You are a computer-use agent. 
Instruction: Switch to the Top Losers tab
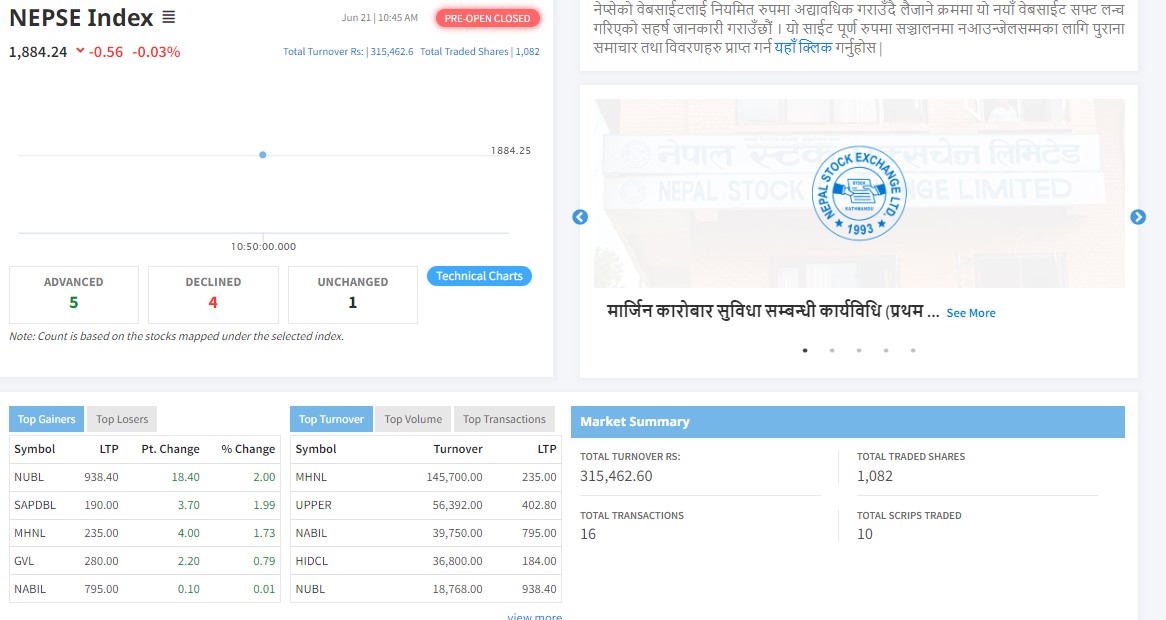click(122, 419)
